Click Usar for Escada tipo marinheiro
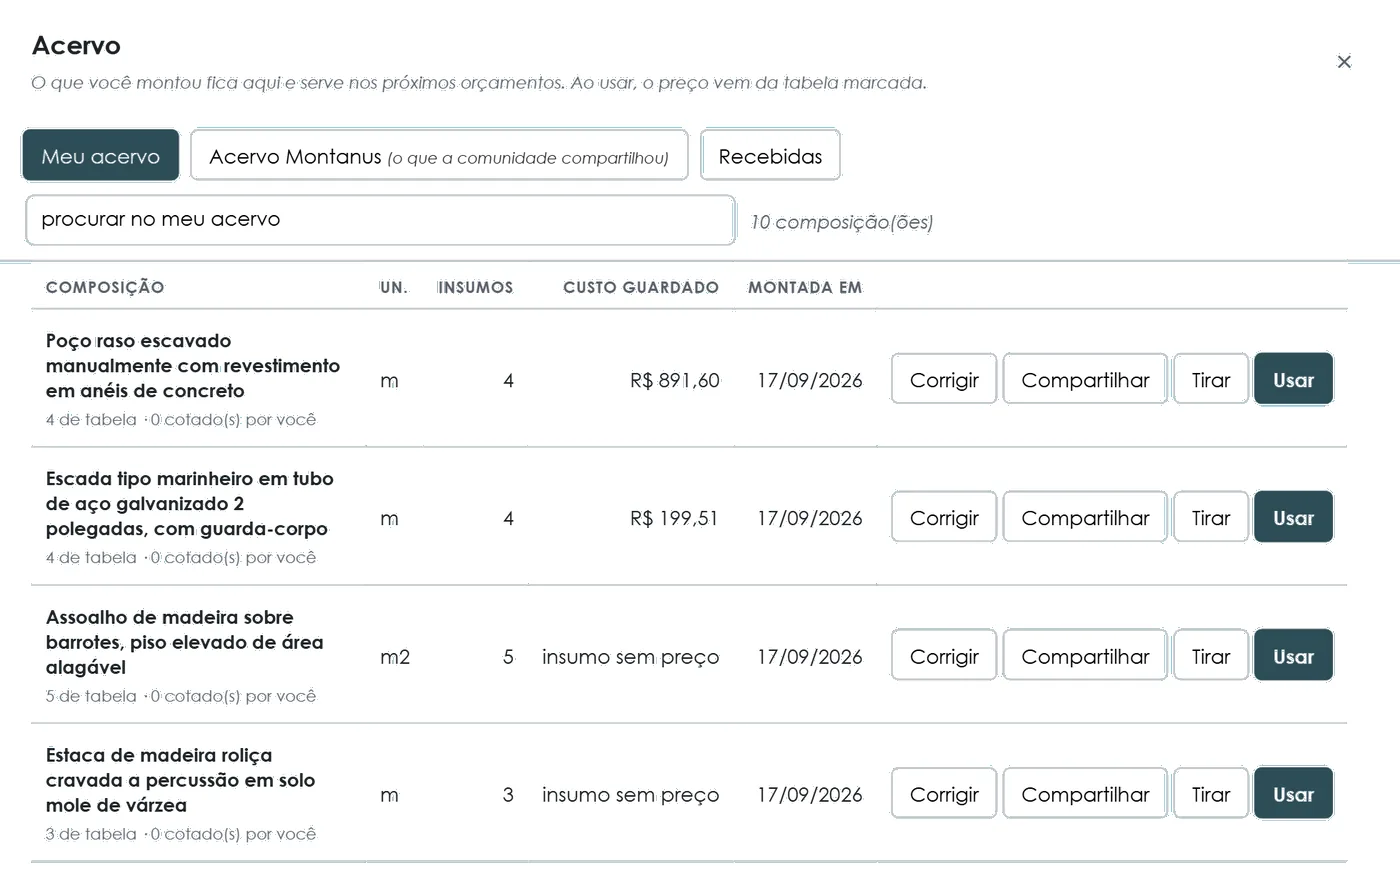Screen dimensions: 1400x876 click(x=1293, y=518)
